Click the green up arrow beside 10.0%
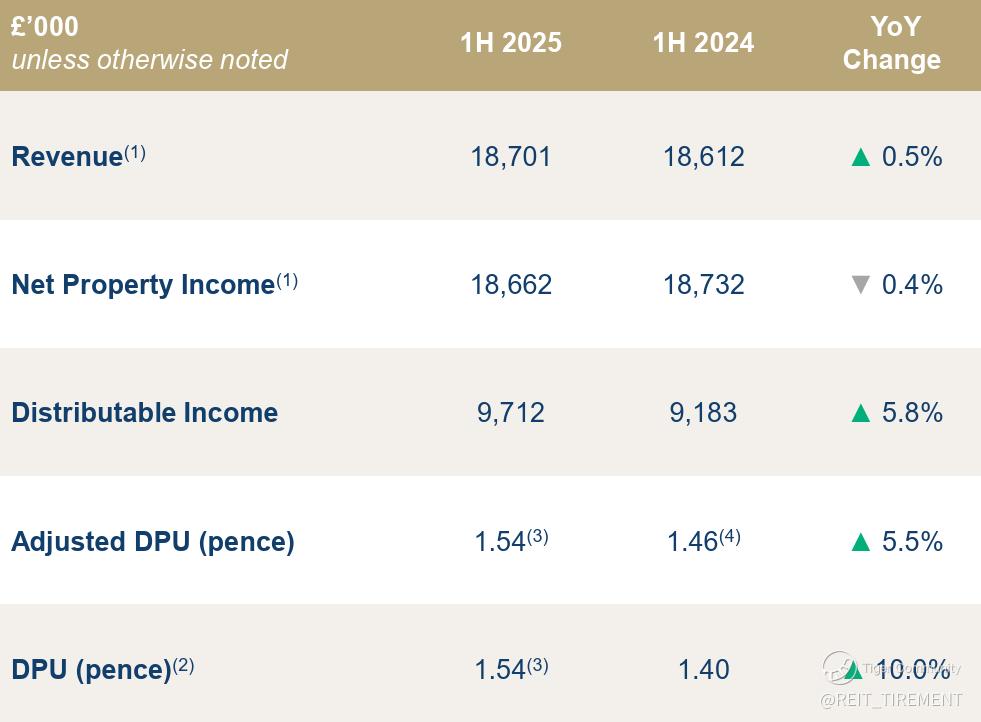The image size is (981, 722). [x=853, y=670]
